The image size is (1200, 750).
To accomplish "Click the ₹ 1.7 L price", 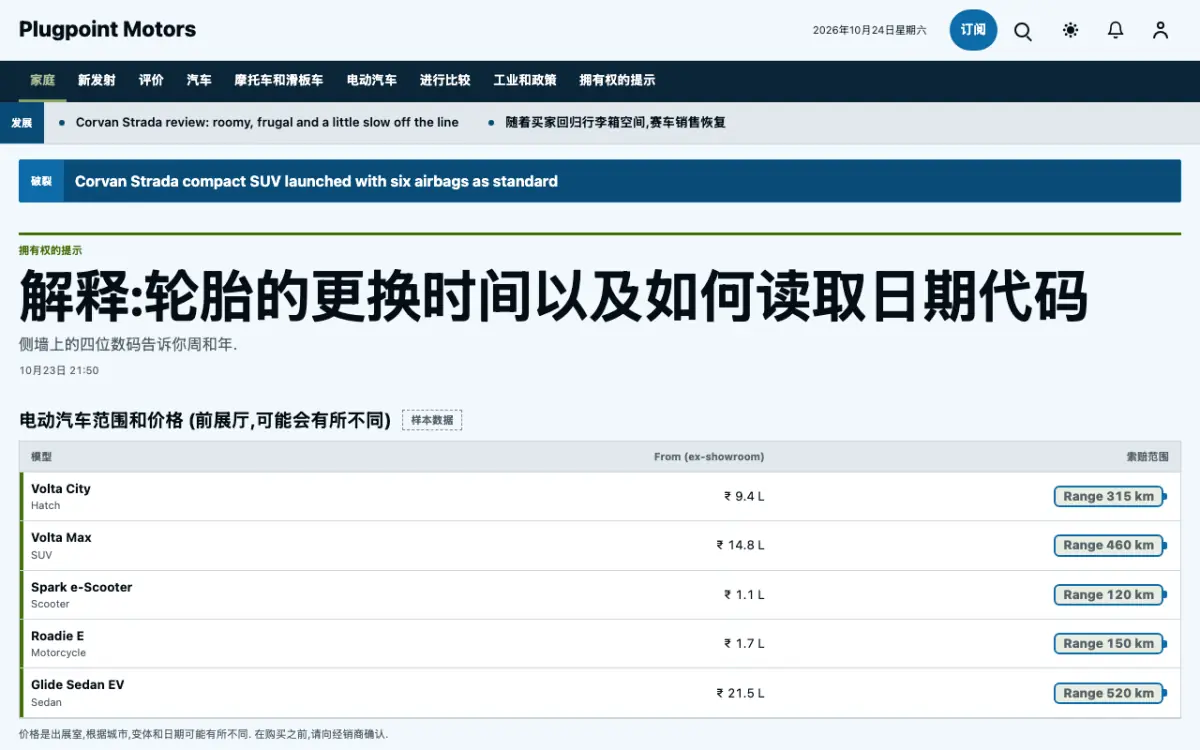I will coord(744,643).
